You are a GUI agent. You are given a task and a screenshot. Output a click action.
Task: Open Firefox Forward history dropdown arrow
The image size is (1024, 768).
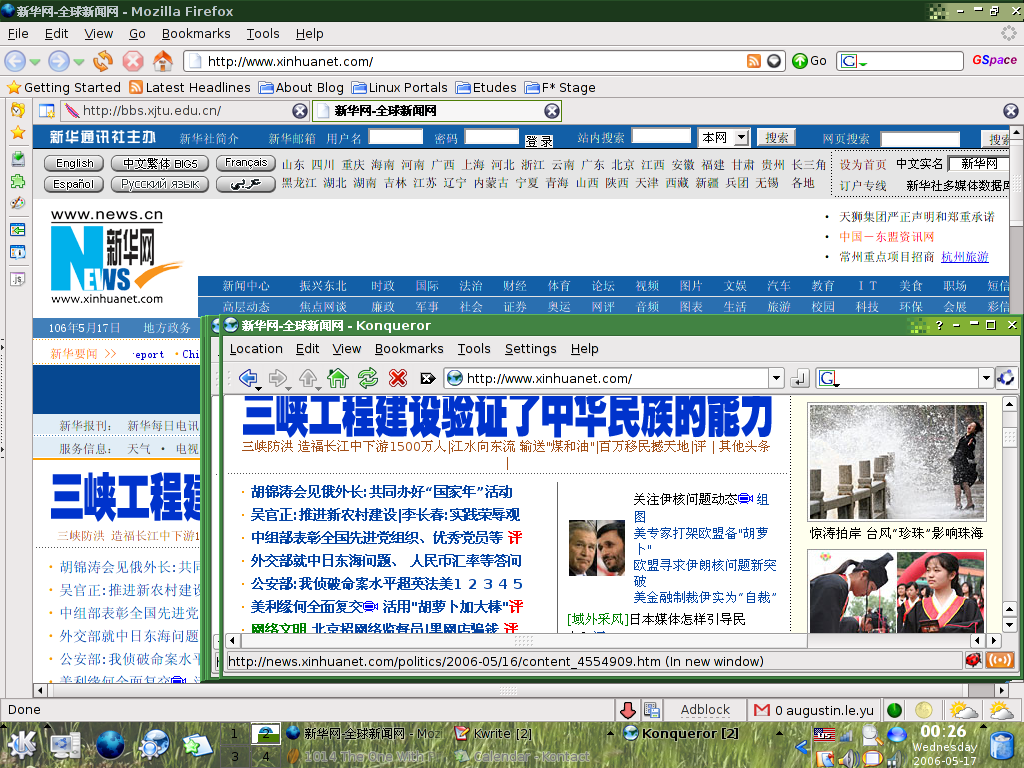[79, 62]
